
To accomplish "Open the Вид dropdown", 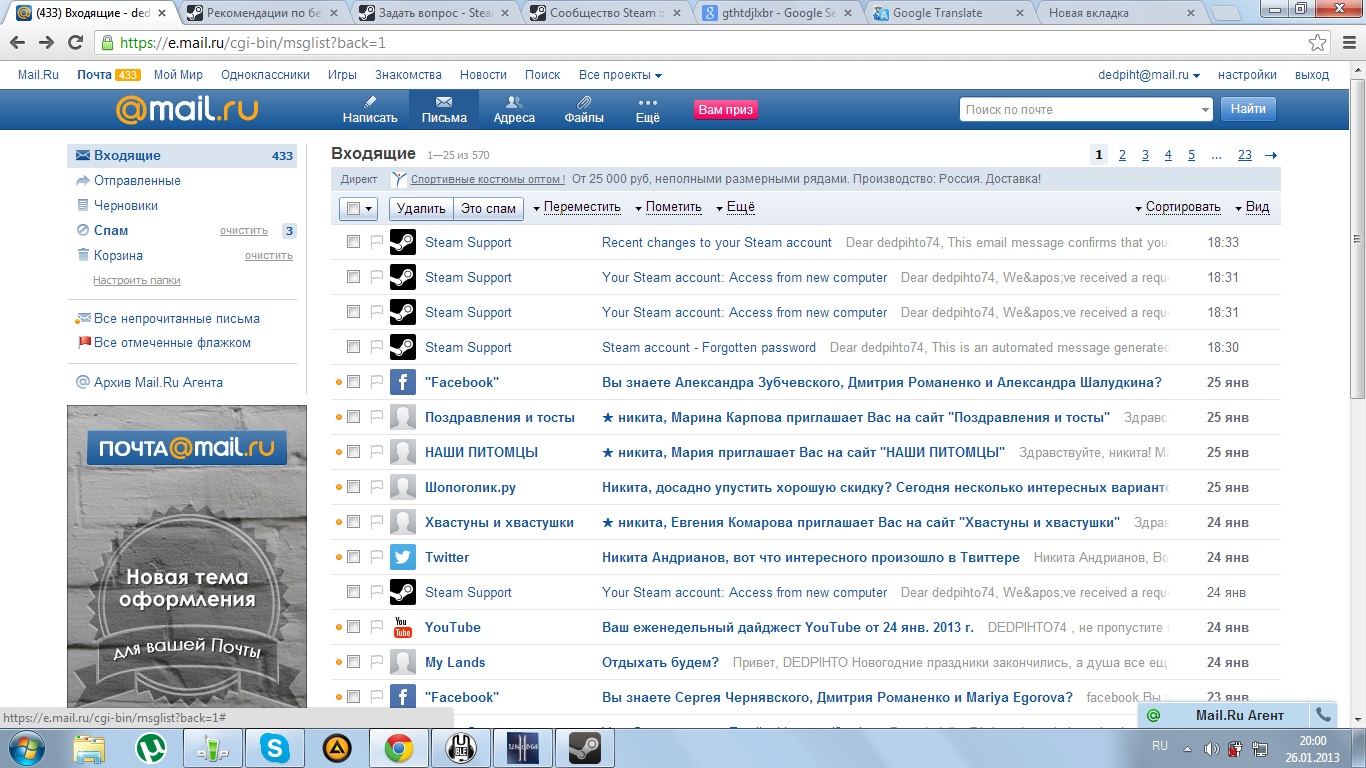I will click(x=1252, y=208).
